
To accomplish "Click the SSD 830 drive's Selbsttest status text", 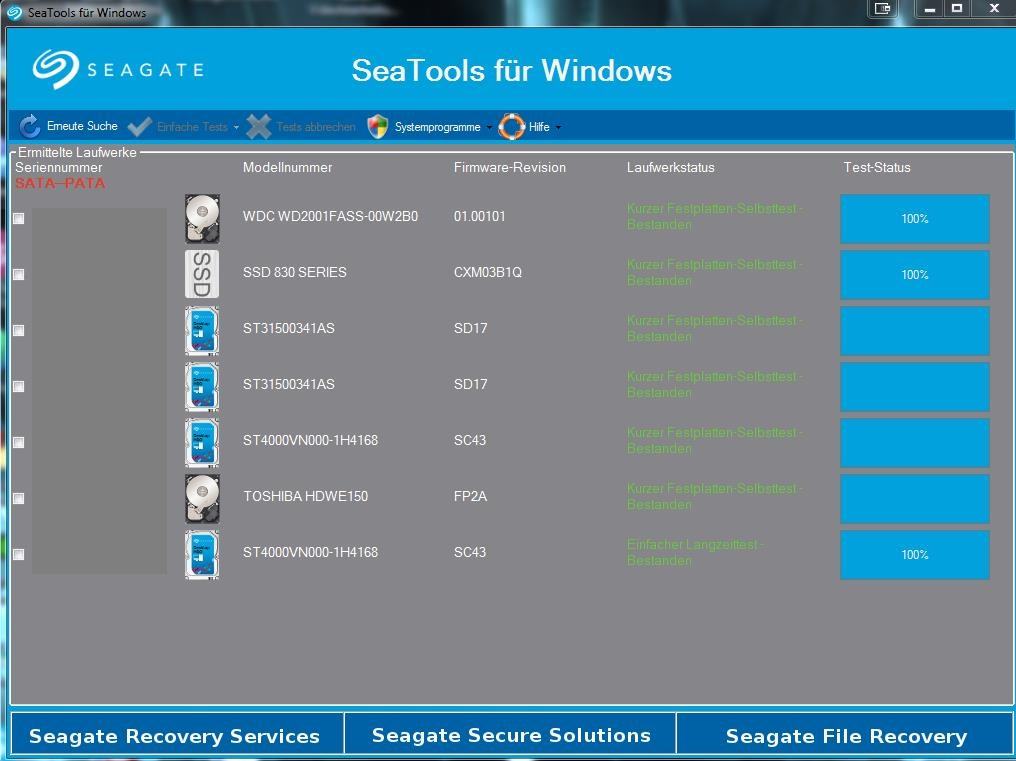I will coord(715,272).
